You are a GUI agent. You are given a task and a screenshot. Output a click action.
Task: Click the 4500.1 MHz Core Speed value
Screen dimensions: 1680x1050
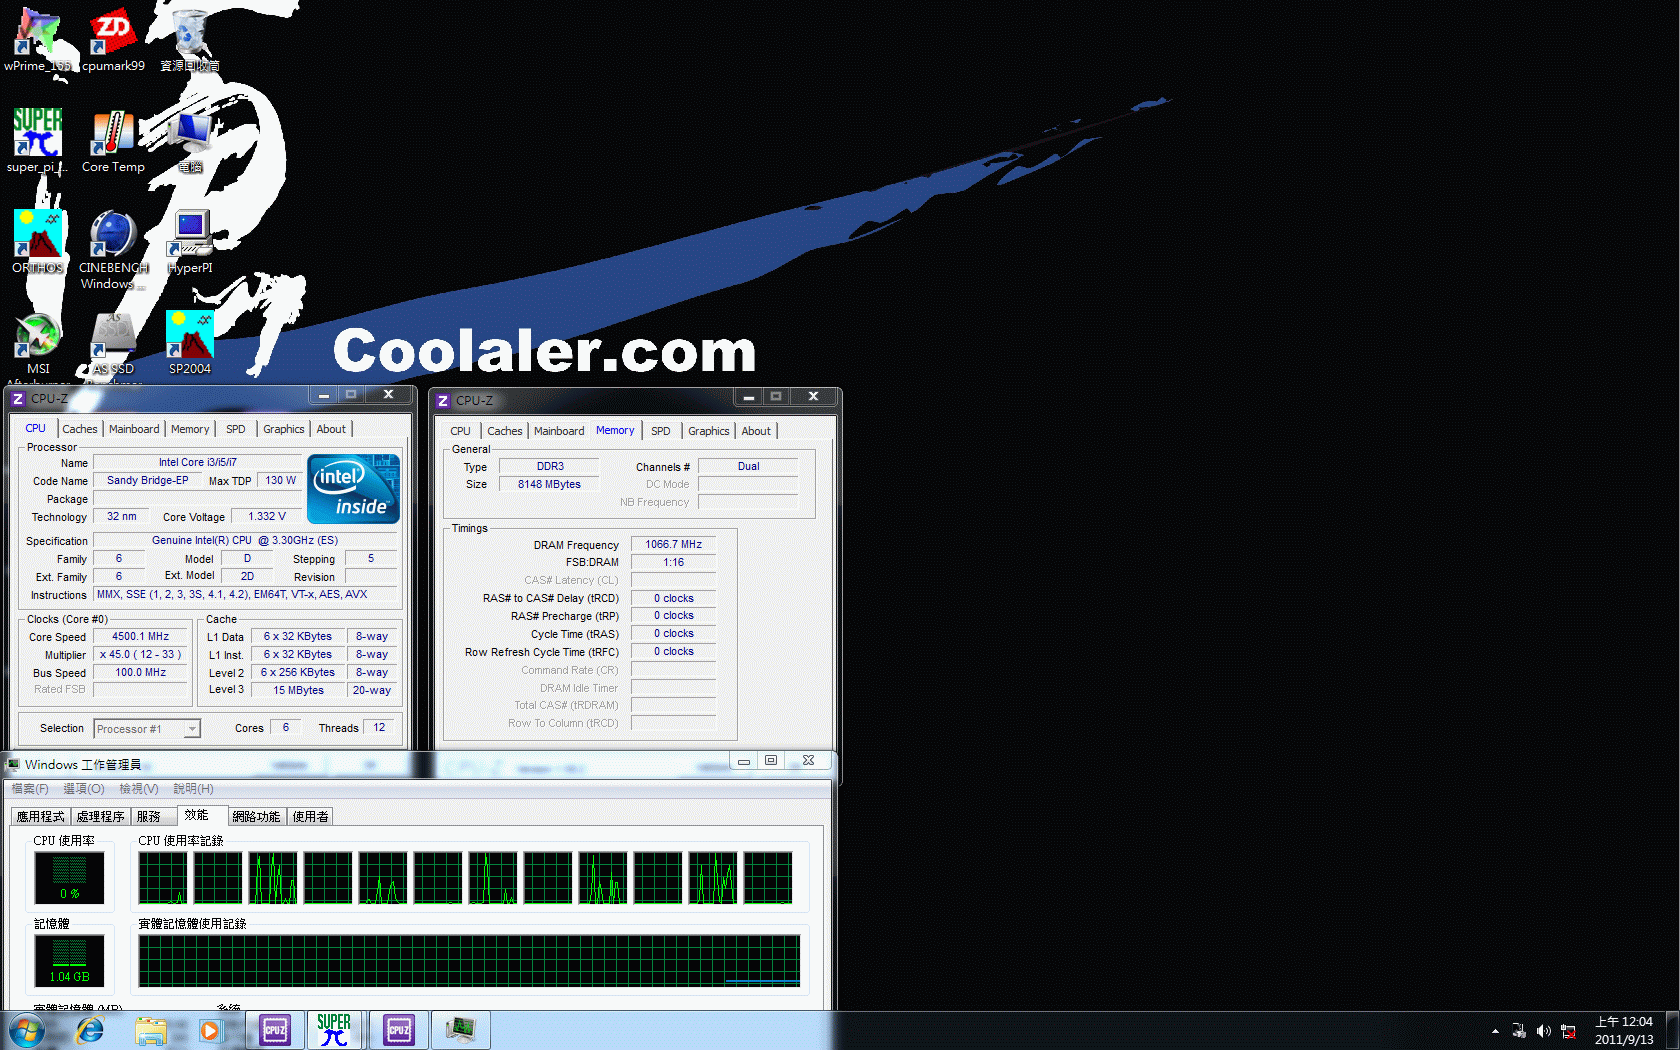point(141,637)
